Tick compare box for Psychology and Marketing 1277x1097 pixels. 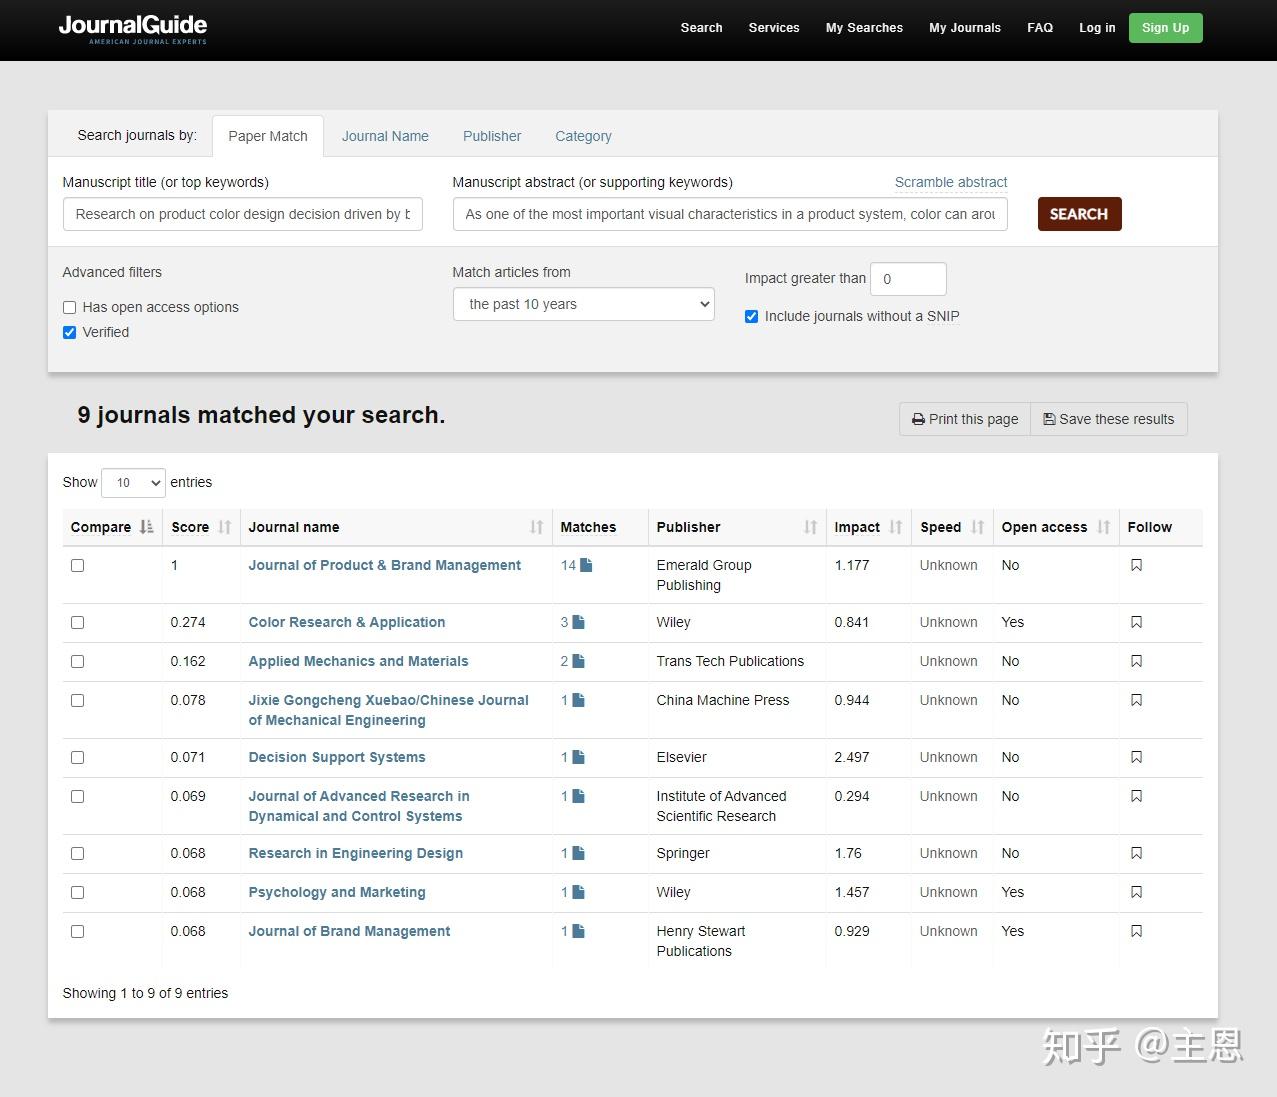tap(77, 892)
